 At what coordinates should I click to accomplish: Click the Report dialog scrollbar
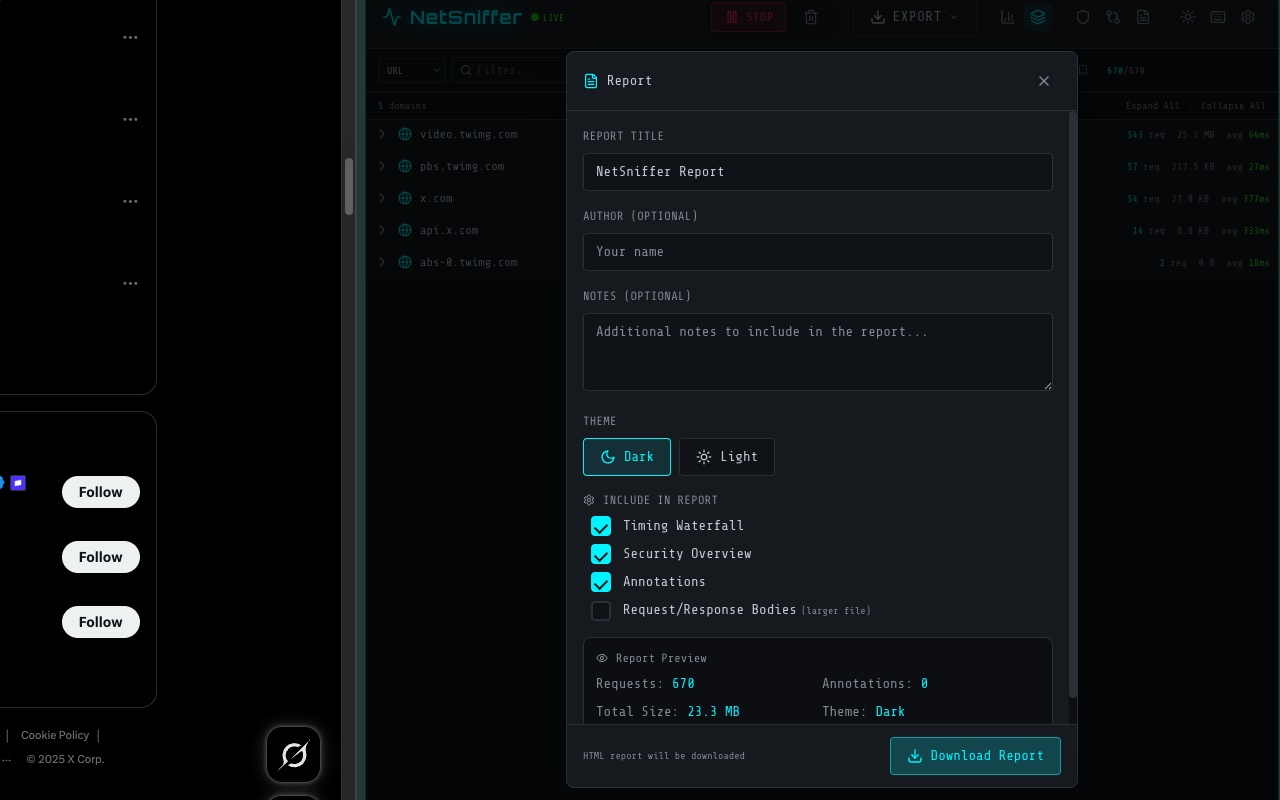tap(1073, 404)
